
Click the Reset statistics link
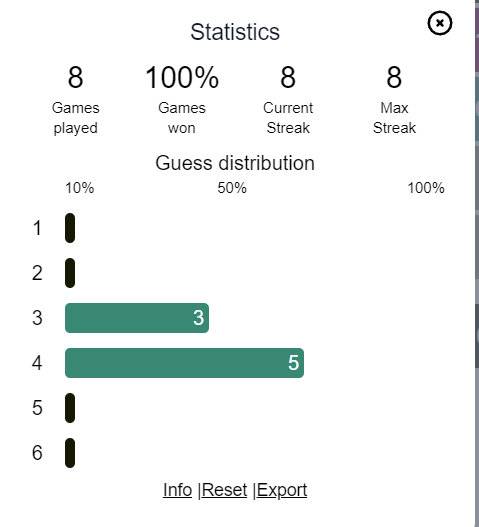pyautogui.click(x=225, y=490)
